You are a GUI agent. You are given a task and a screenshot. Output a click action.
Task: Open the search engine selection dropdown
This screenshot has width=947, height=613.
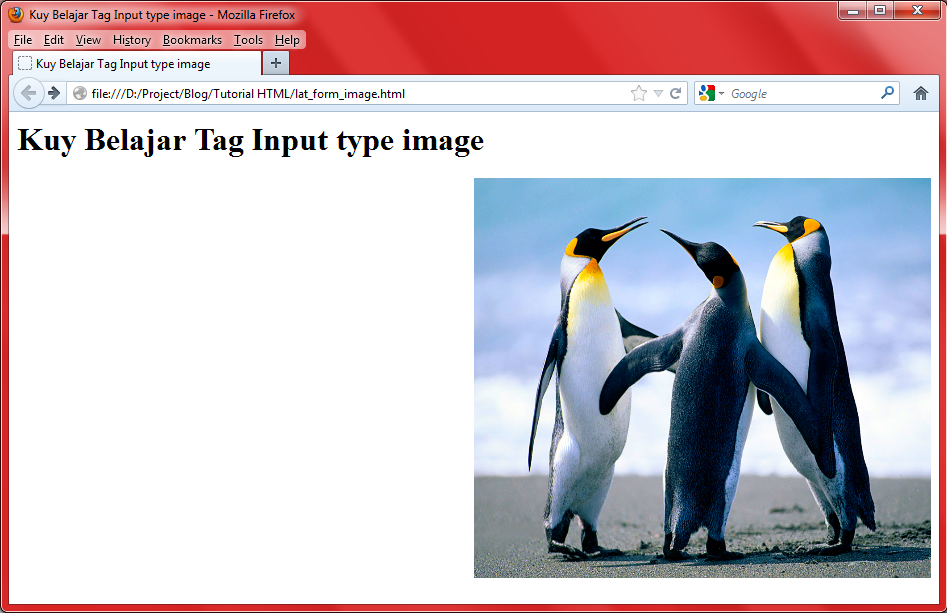[722, 92]
